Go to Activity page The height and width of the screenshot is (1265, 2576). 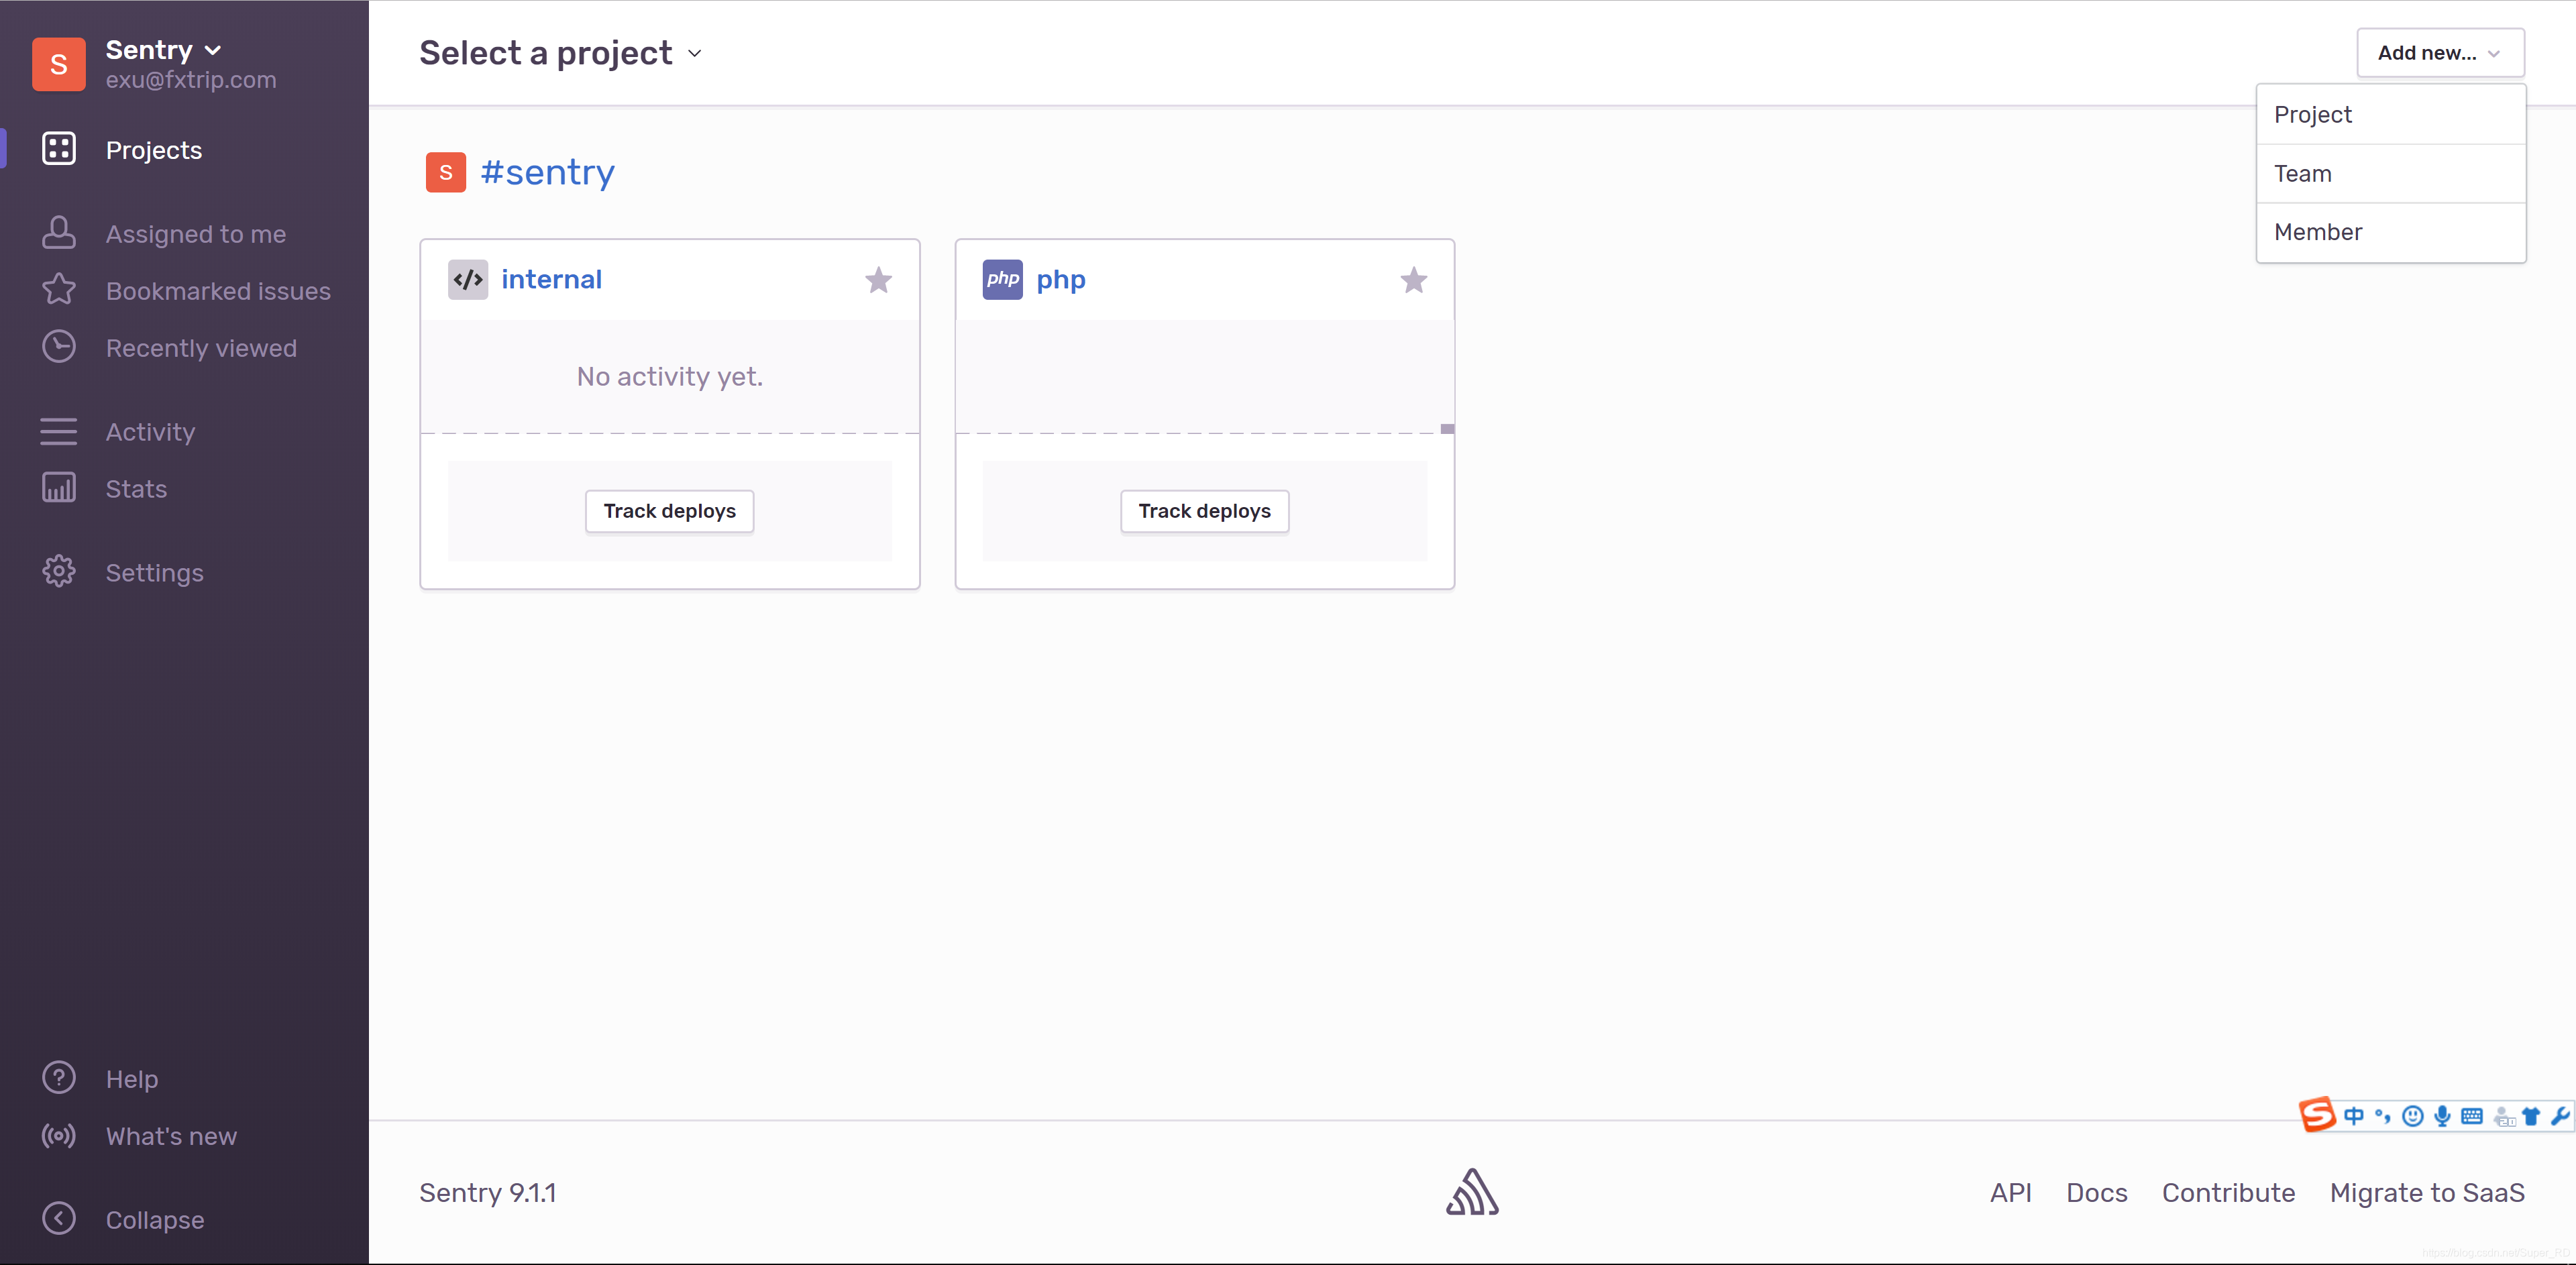[x=150, y=432]
